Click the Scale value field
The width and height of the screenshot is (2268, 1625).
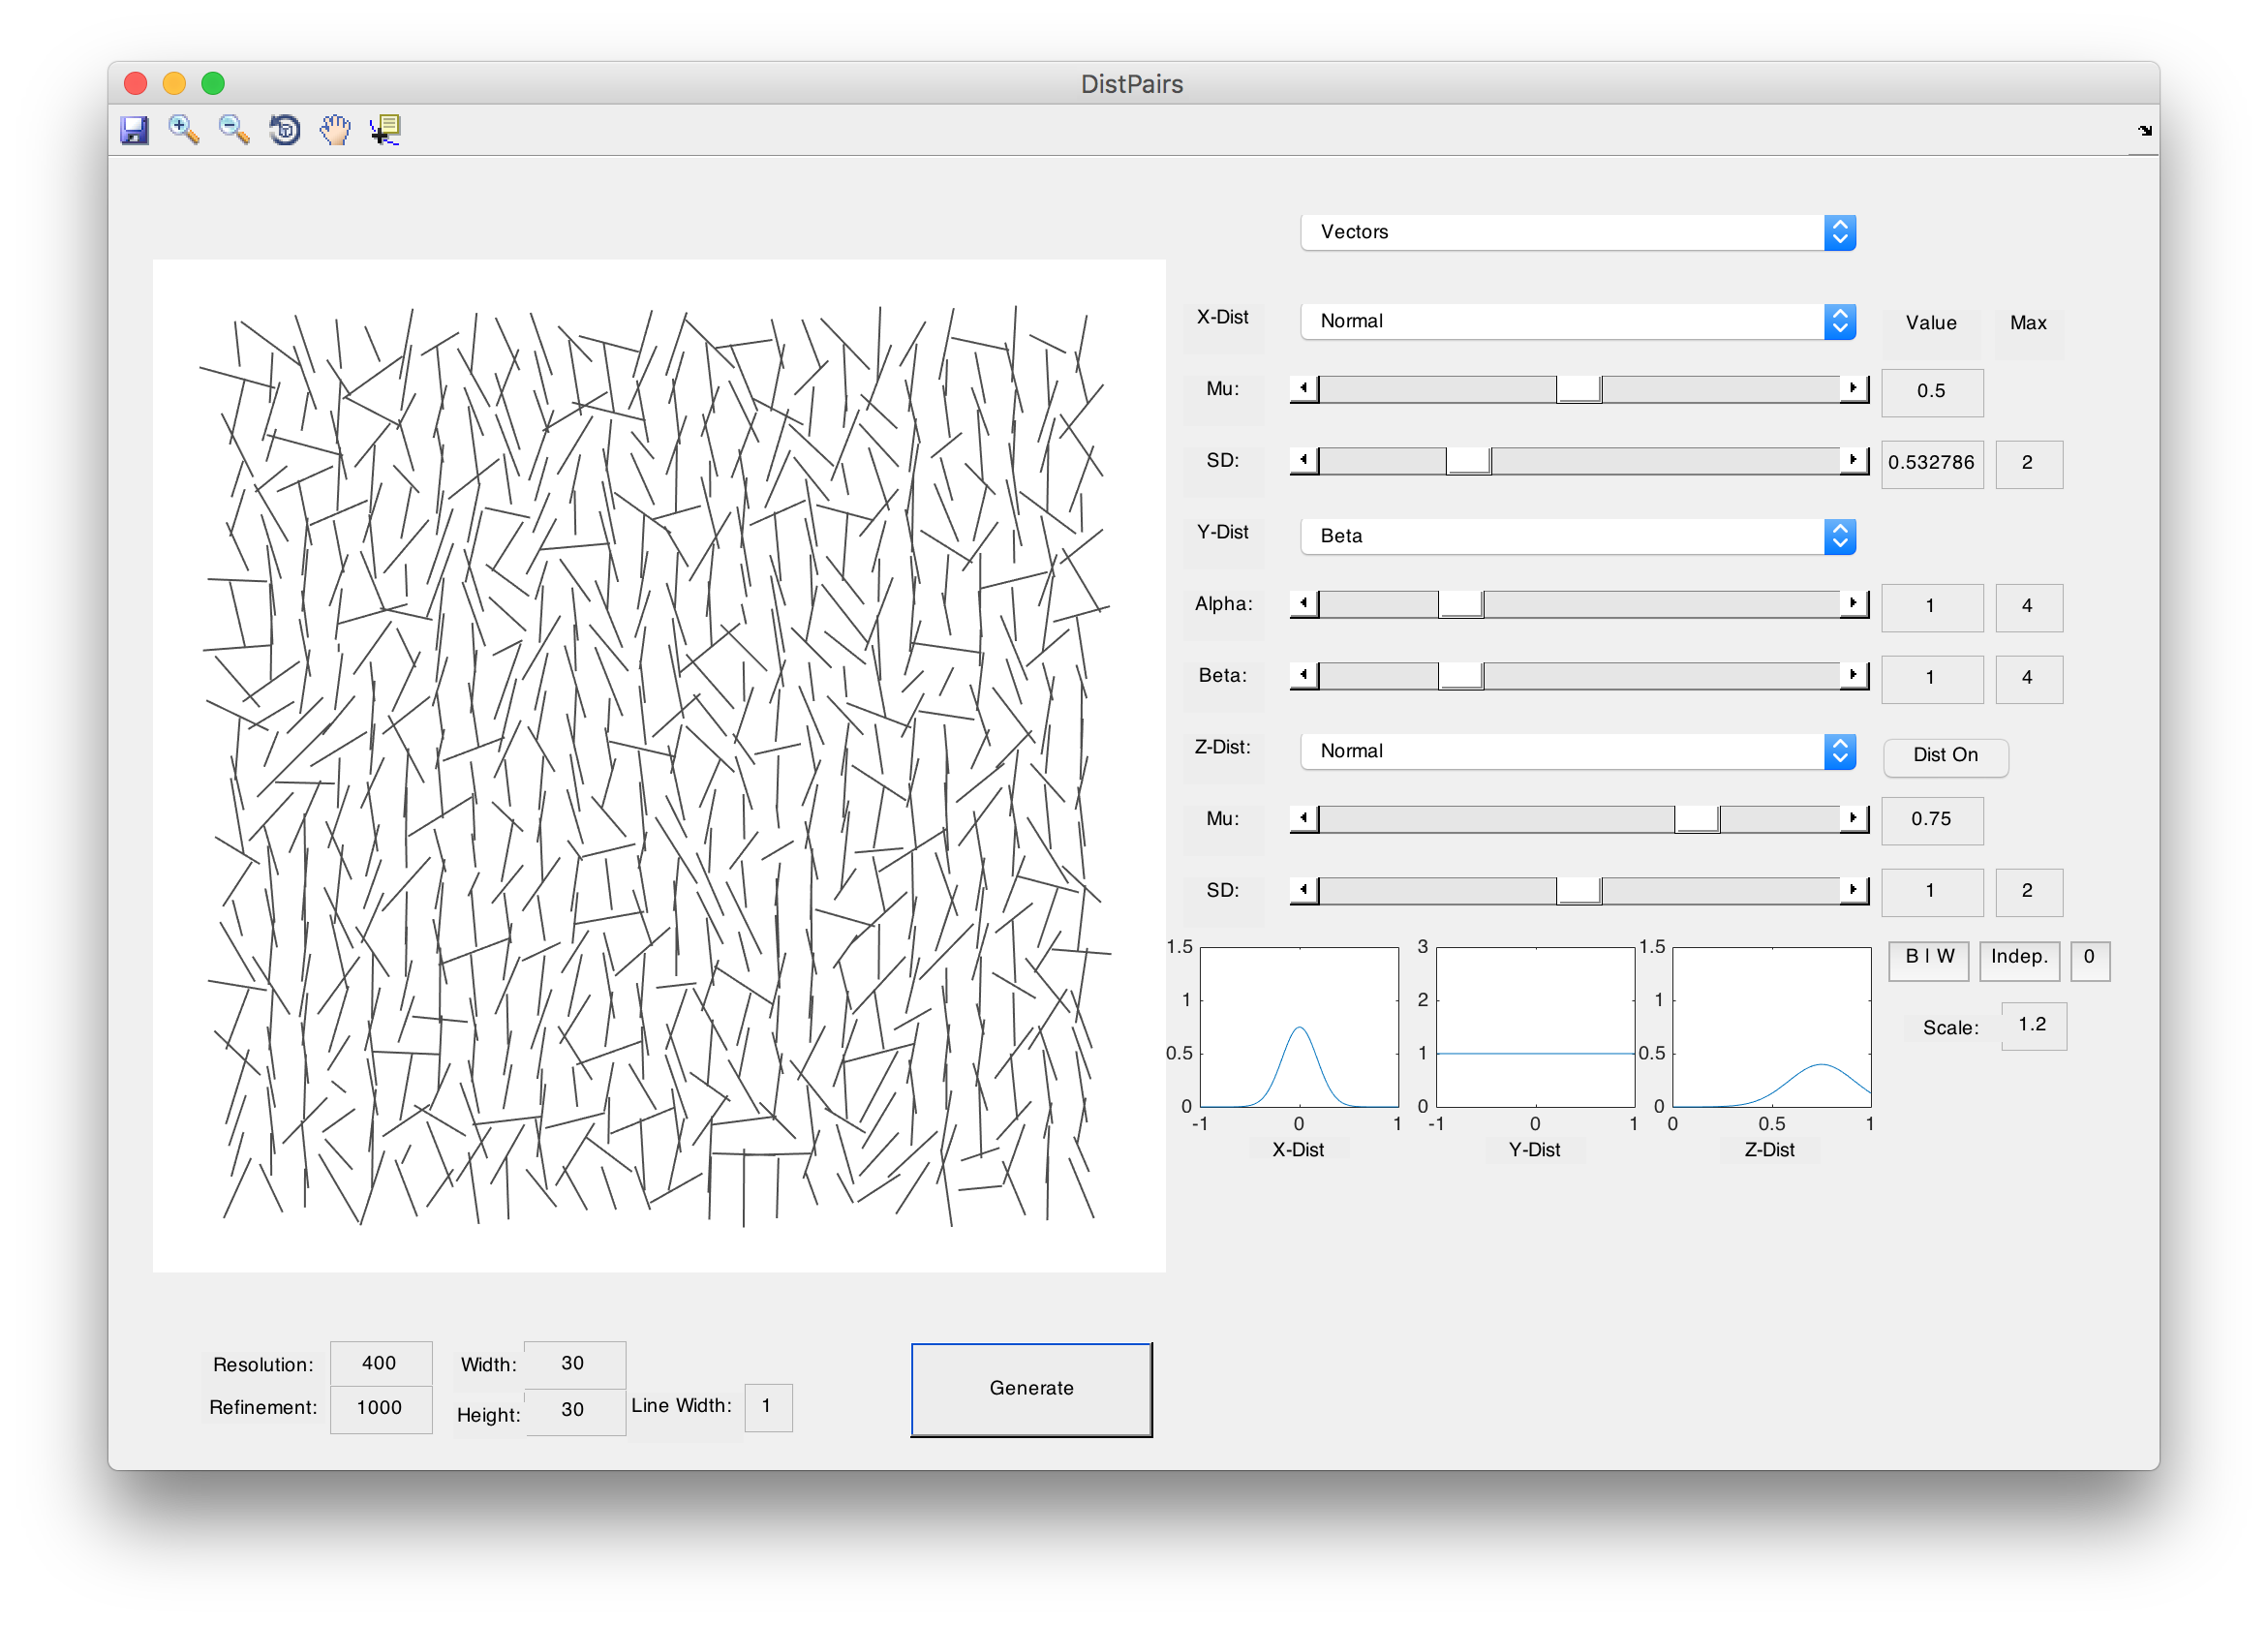click(x=2032, y=1025)
